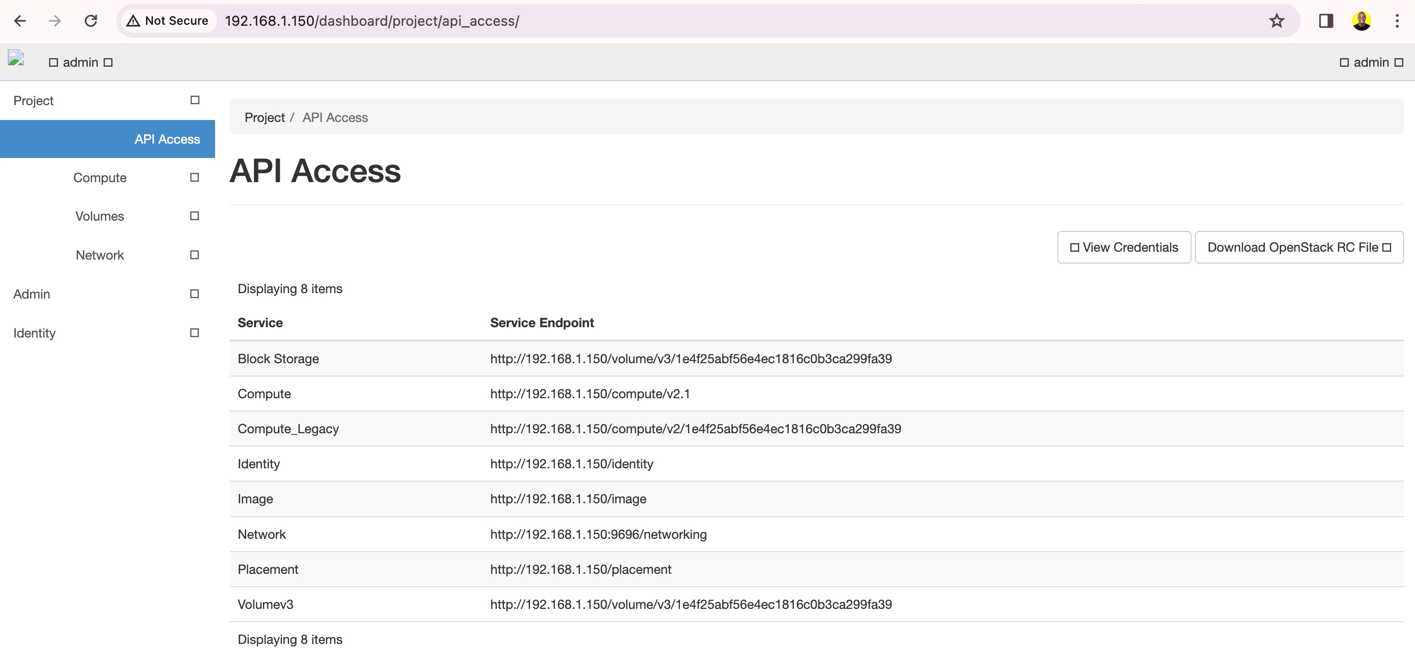Screen dimensions: 1415x665
Task: Select API Access in the sidebar
Action: tap(167, 139)
